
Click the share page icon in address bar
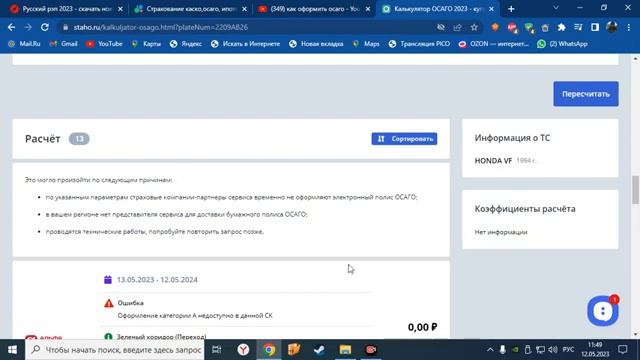coord(457,27)
